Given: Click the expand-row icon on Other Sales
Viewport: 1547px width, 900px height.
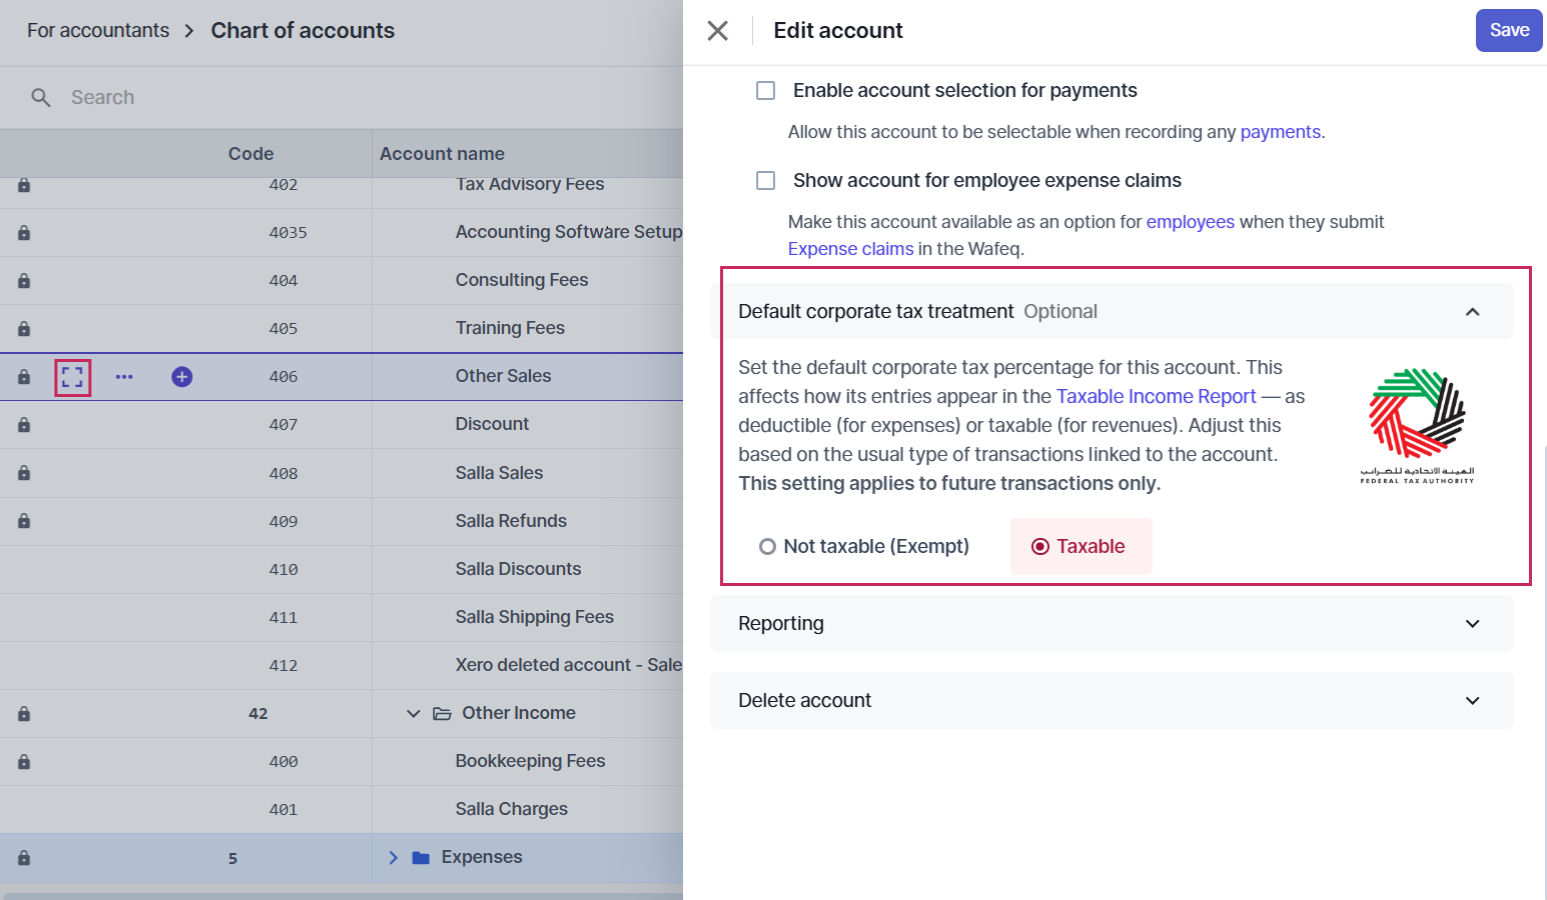Looking at the screenshot, I should [73, 377].
